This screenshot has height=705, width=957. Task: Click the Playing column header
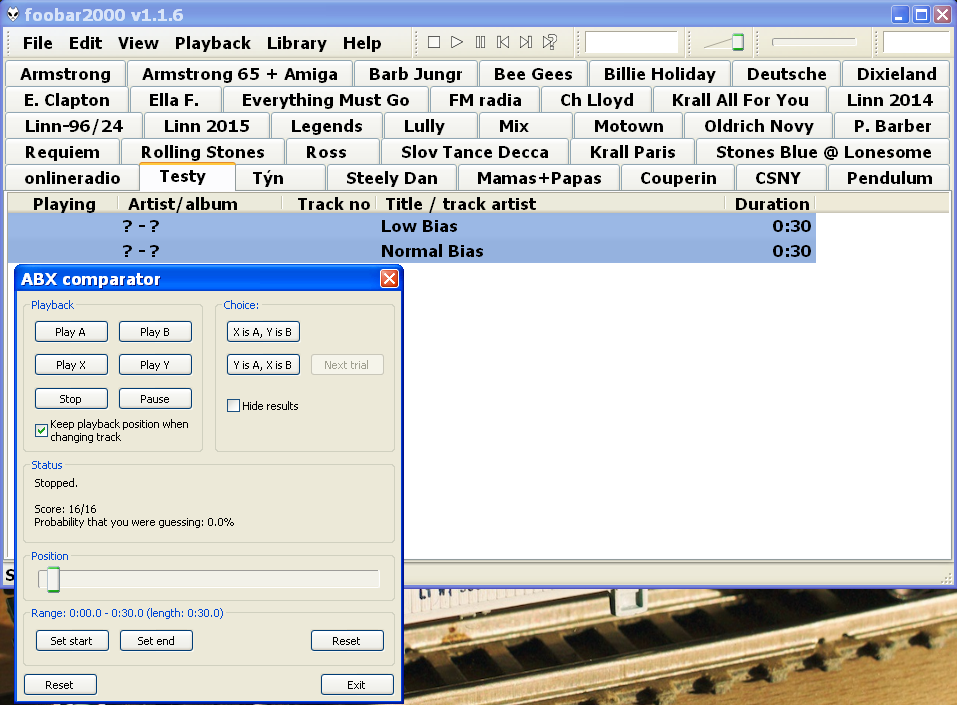(62, 204)
